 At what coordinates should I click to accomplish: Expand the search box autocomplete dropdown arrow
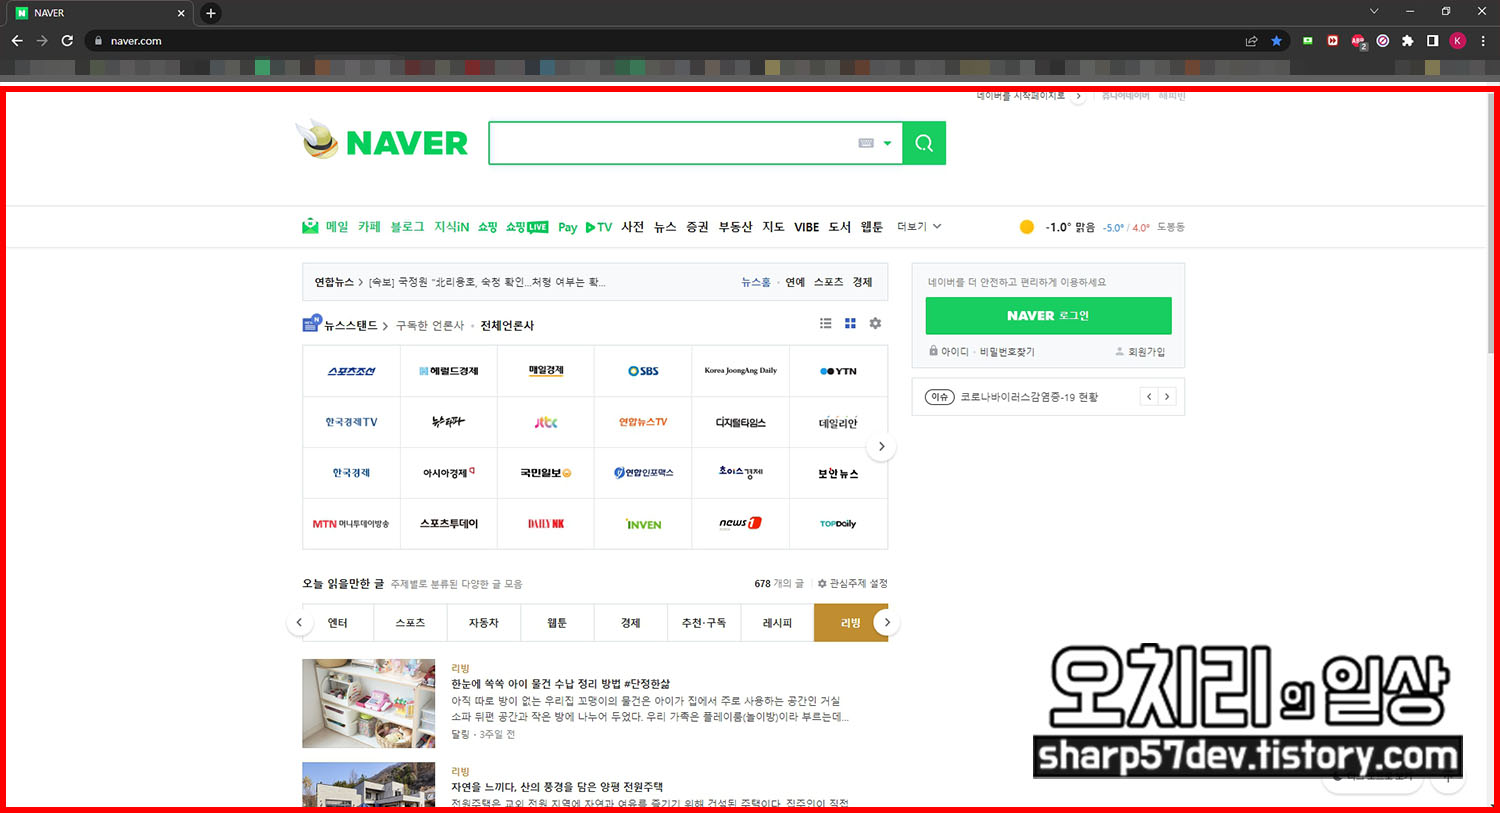(887, 143)
